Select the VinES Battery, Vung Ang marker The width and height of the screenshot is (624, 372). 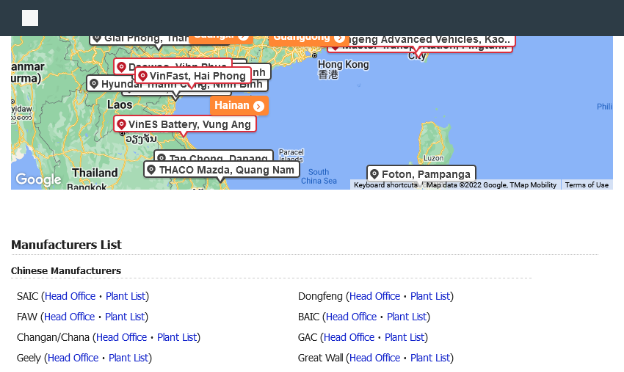click(185, 124)
